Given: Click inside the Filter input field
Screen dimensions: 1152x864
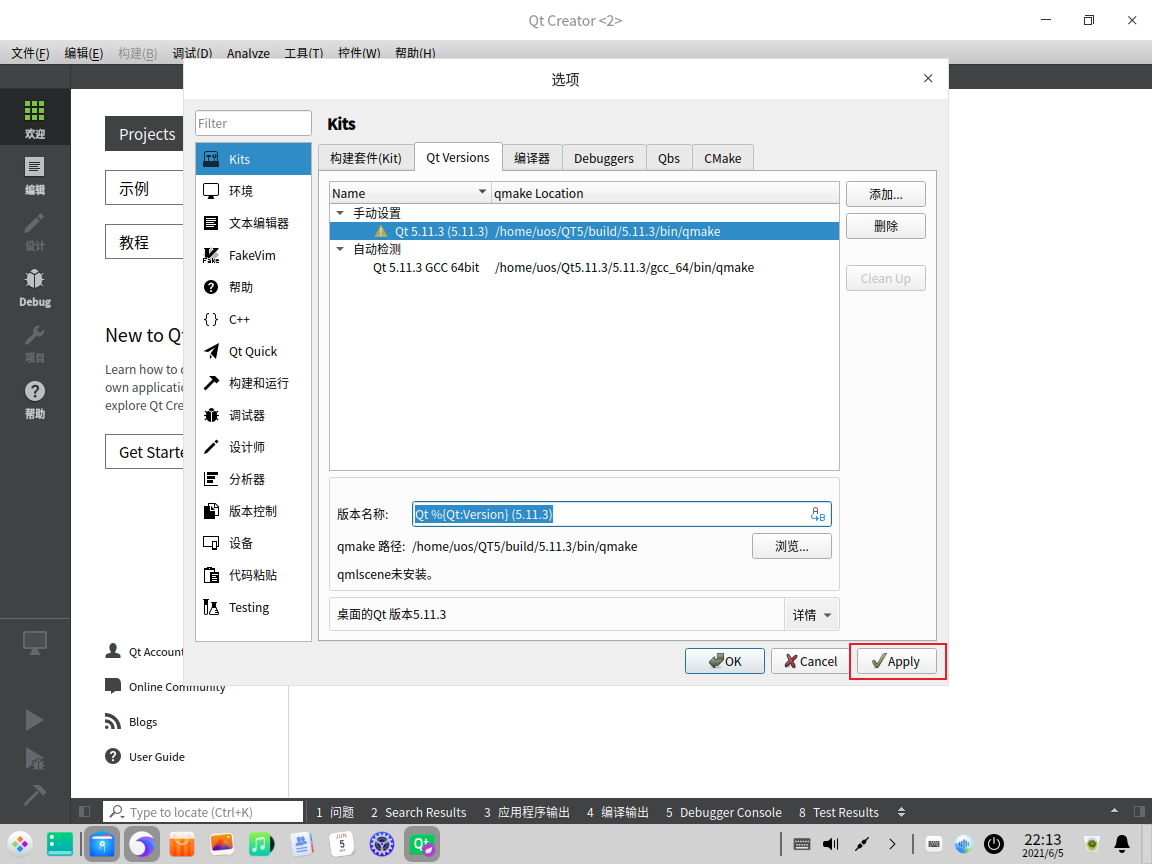Looking at the screenshot, I should click(x=252, y=122).
